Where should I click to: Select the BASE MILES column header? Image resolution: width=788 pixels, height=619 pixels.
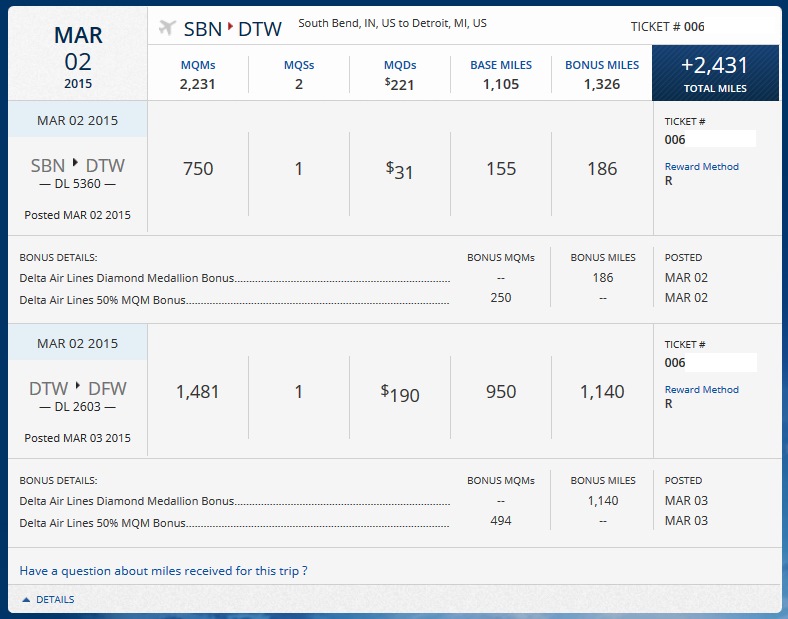click(501, 65)
